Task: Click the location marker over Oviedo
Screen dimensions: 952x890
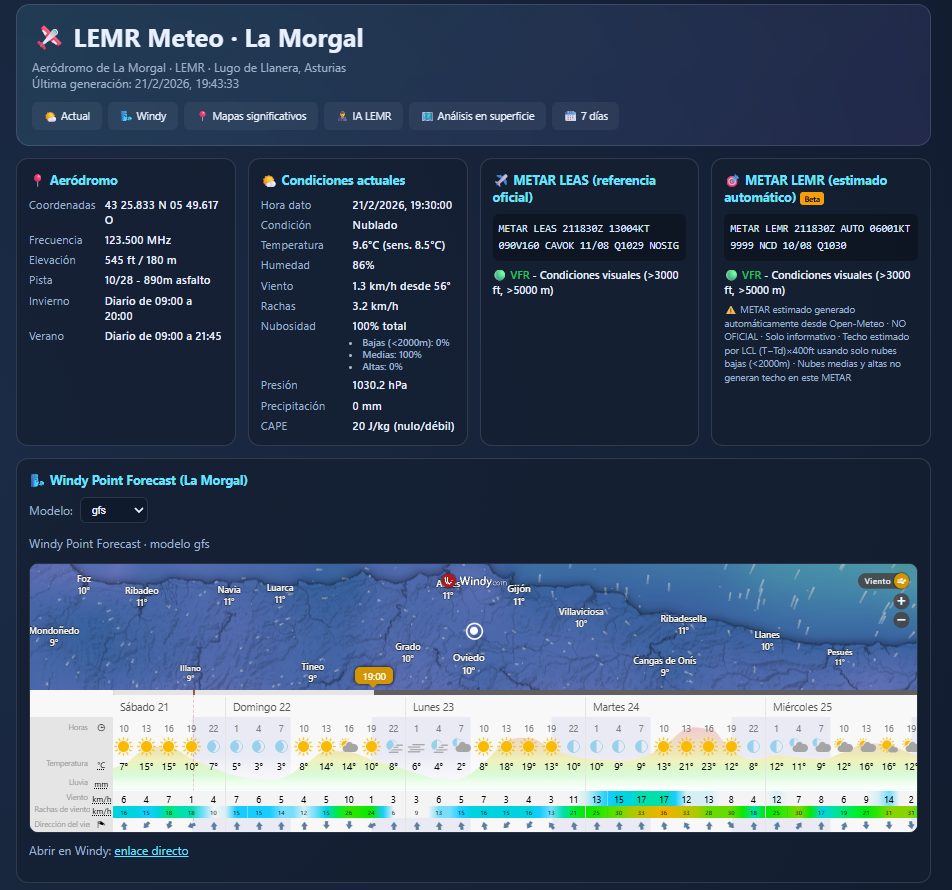Action: pyautogui.click(x=474, y=631)
